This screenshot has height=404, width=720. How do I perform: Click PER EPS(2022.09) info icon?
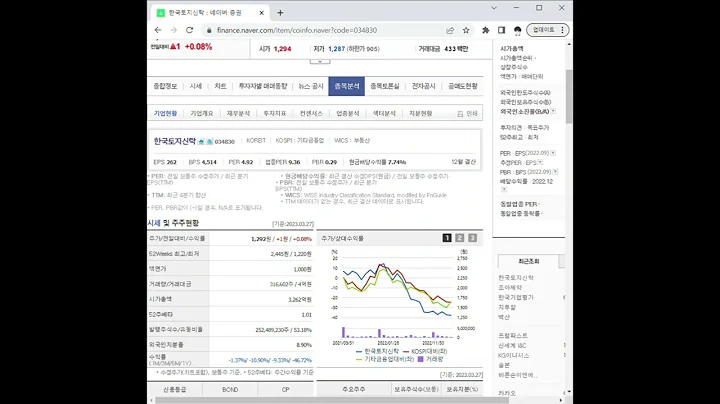pyautogui.click(x=553, y=153)
